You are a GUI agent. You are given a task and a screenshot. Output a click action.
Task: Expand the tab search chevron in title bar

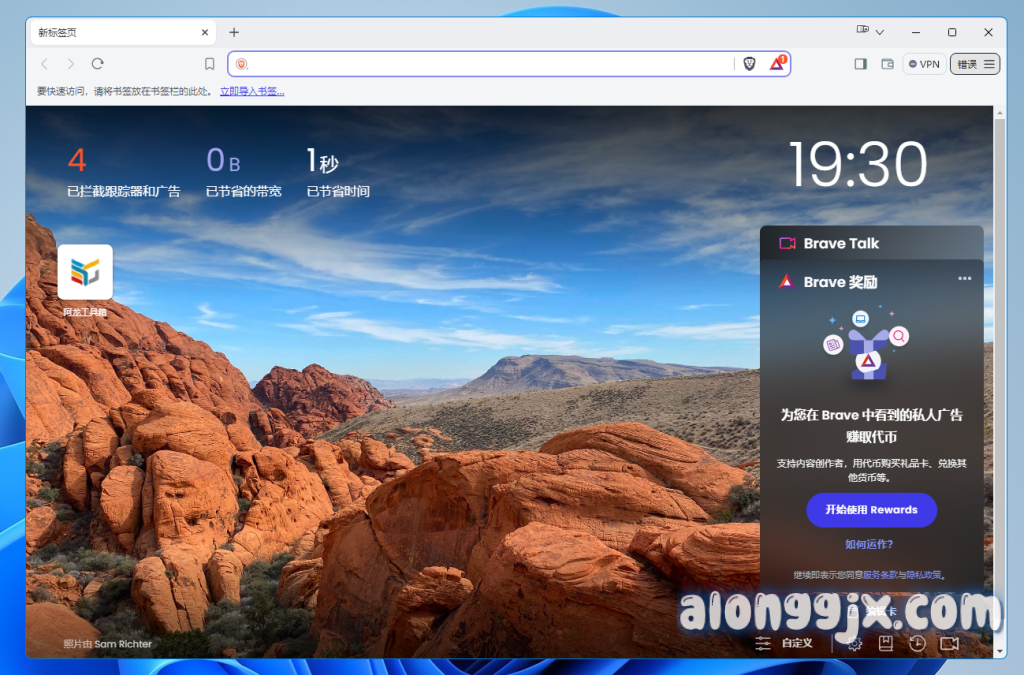click(880, 33)
